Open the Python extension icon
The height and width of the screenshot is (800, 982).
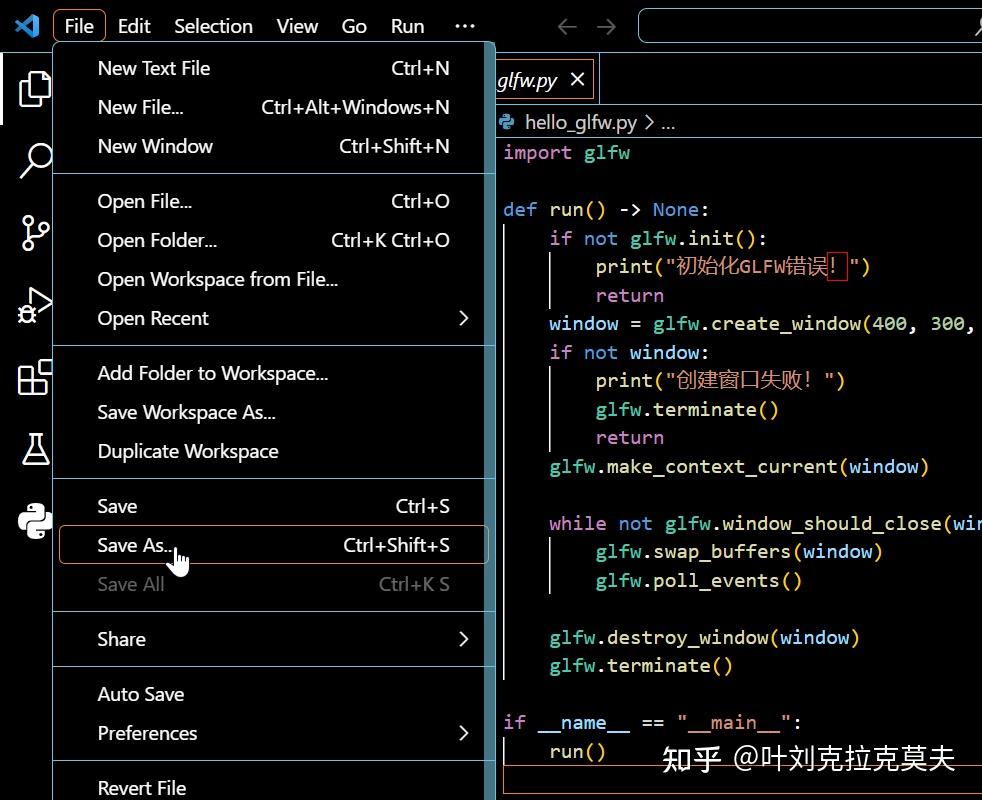34,520
